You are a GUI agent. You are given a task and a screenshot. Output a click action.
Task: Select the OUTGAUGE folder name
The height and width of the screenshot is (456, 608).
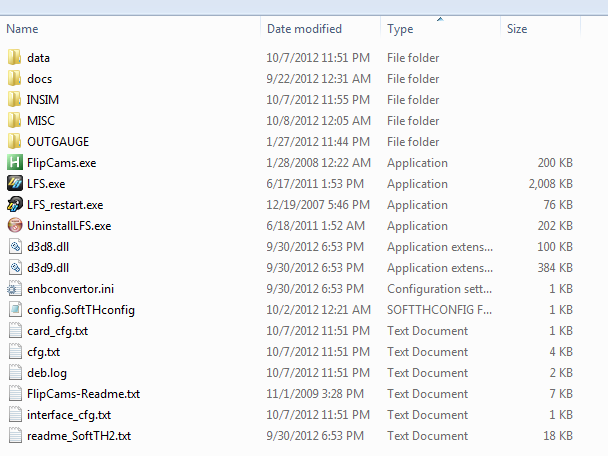point(58,142)
